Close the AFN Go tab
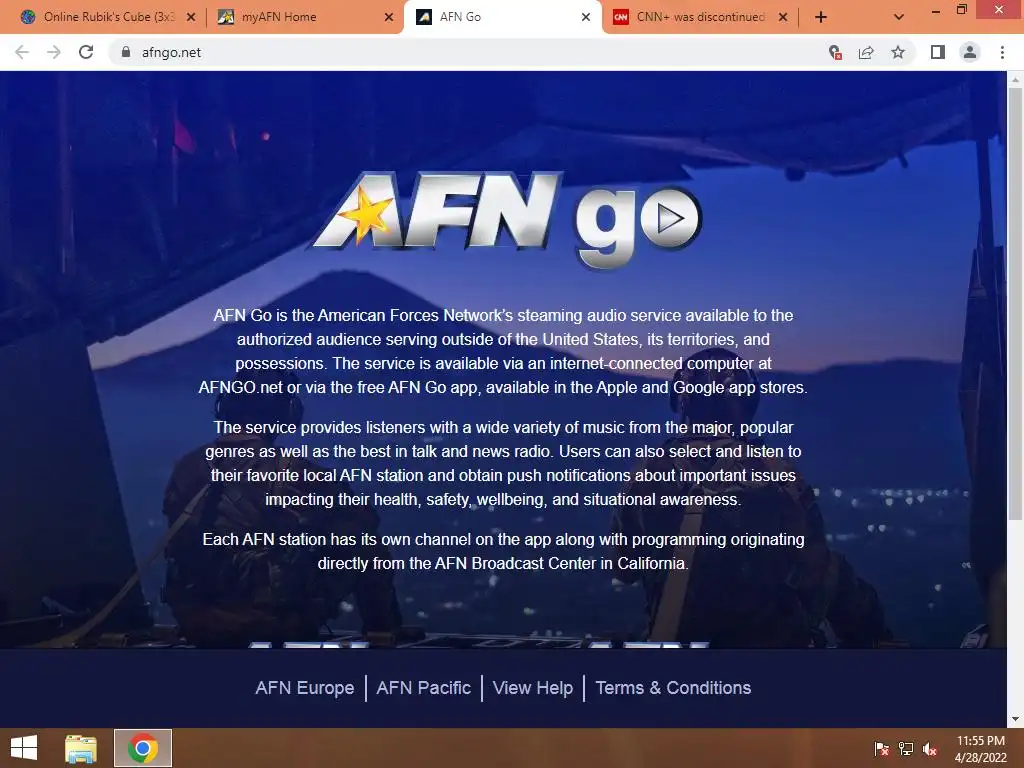 coord(586,17)
